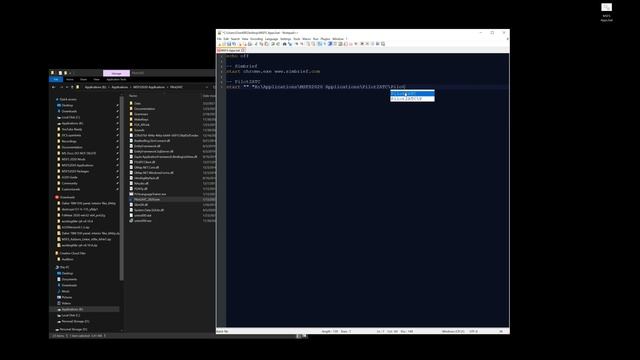This screenshot has height=360, width=640.
Task: Open Notepad++ Edit menu
Action: [226, 39]
